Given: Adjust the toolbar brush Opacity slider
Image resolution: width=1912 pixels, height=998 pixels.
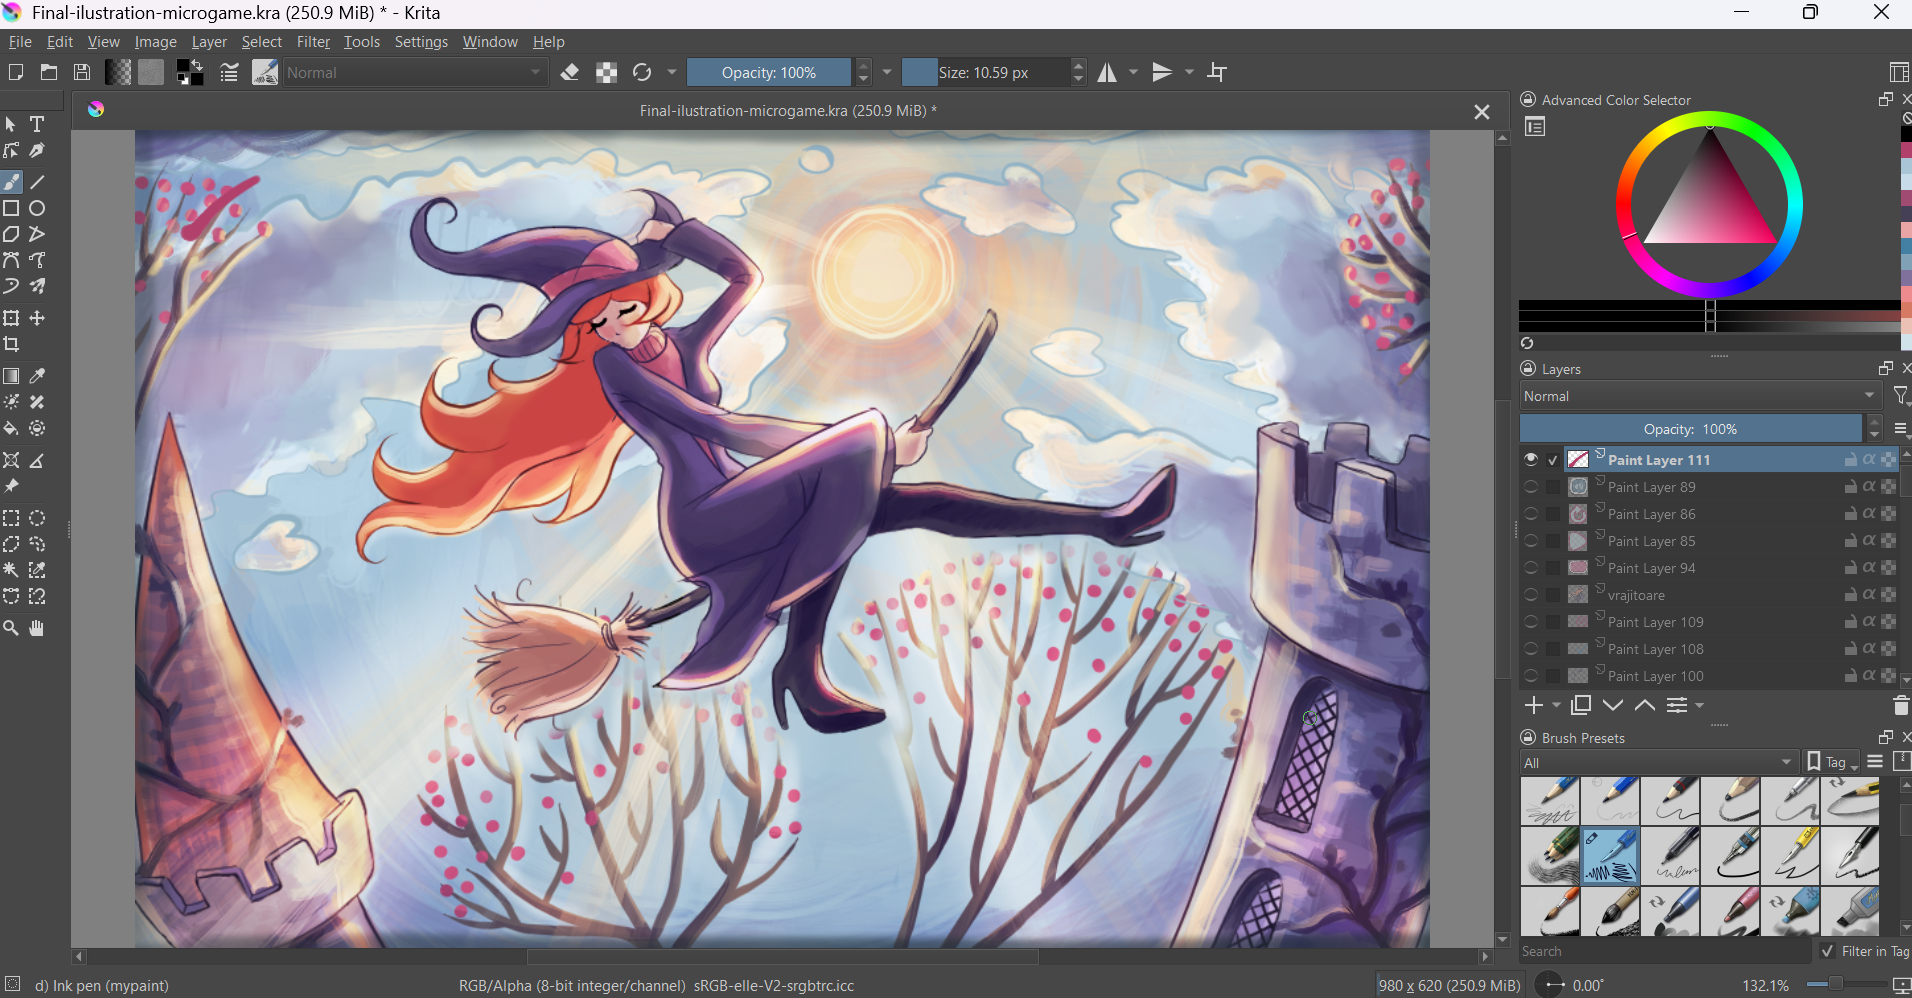Looking at the screenshot, I should pyautogui.click(x=768, y=72).
